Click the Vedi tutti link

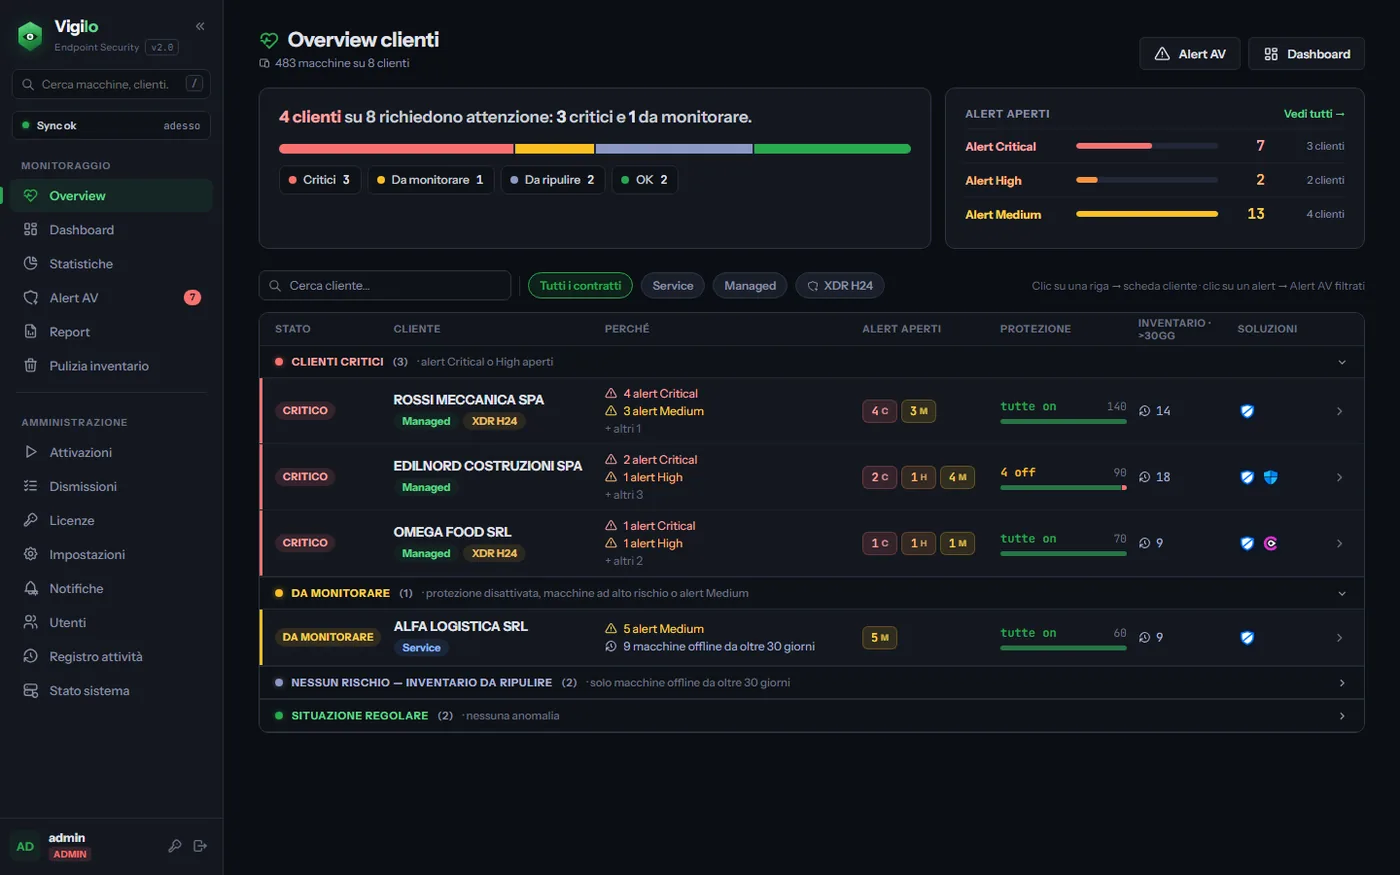tap(1314, 114)
